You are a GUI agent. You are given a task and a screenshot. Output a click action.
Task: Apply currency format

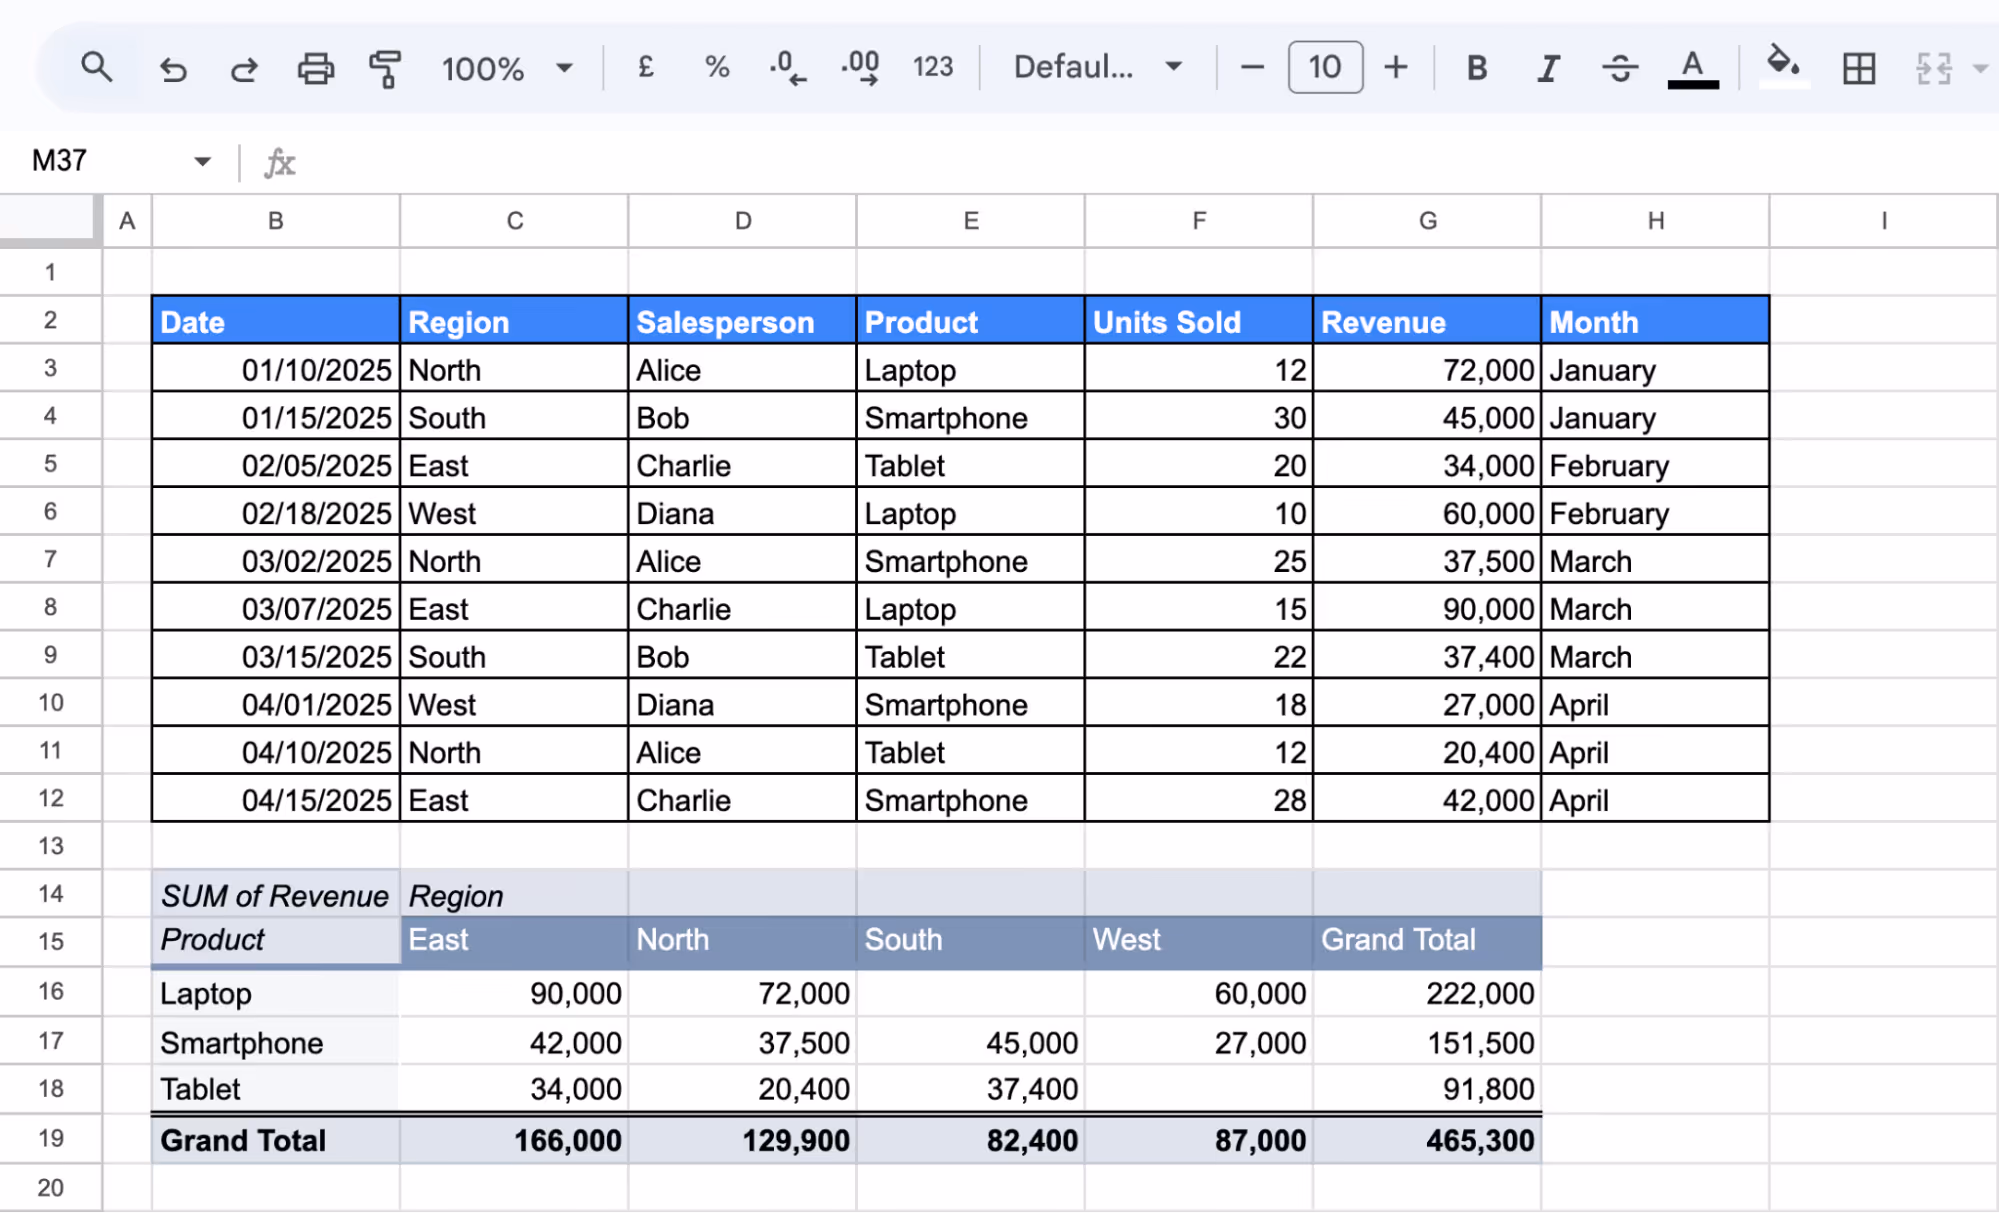click(645, 67)
